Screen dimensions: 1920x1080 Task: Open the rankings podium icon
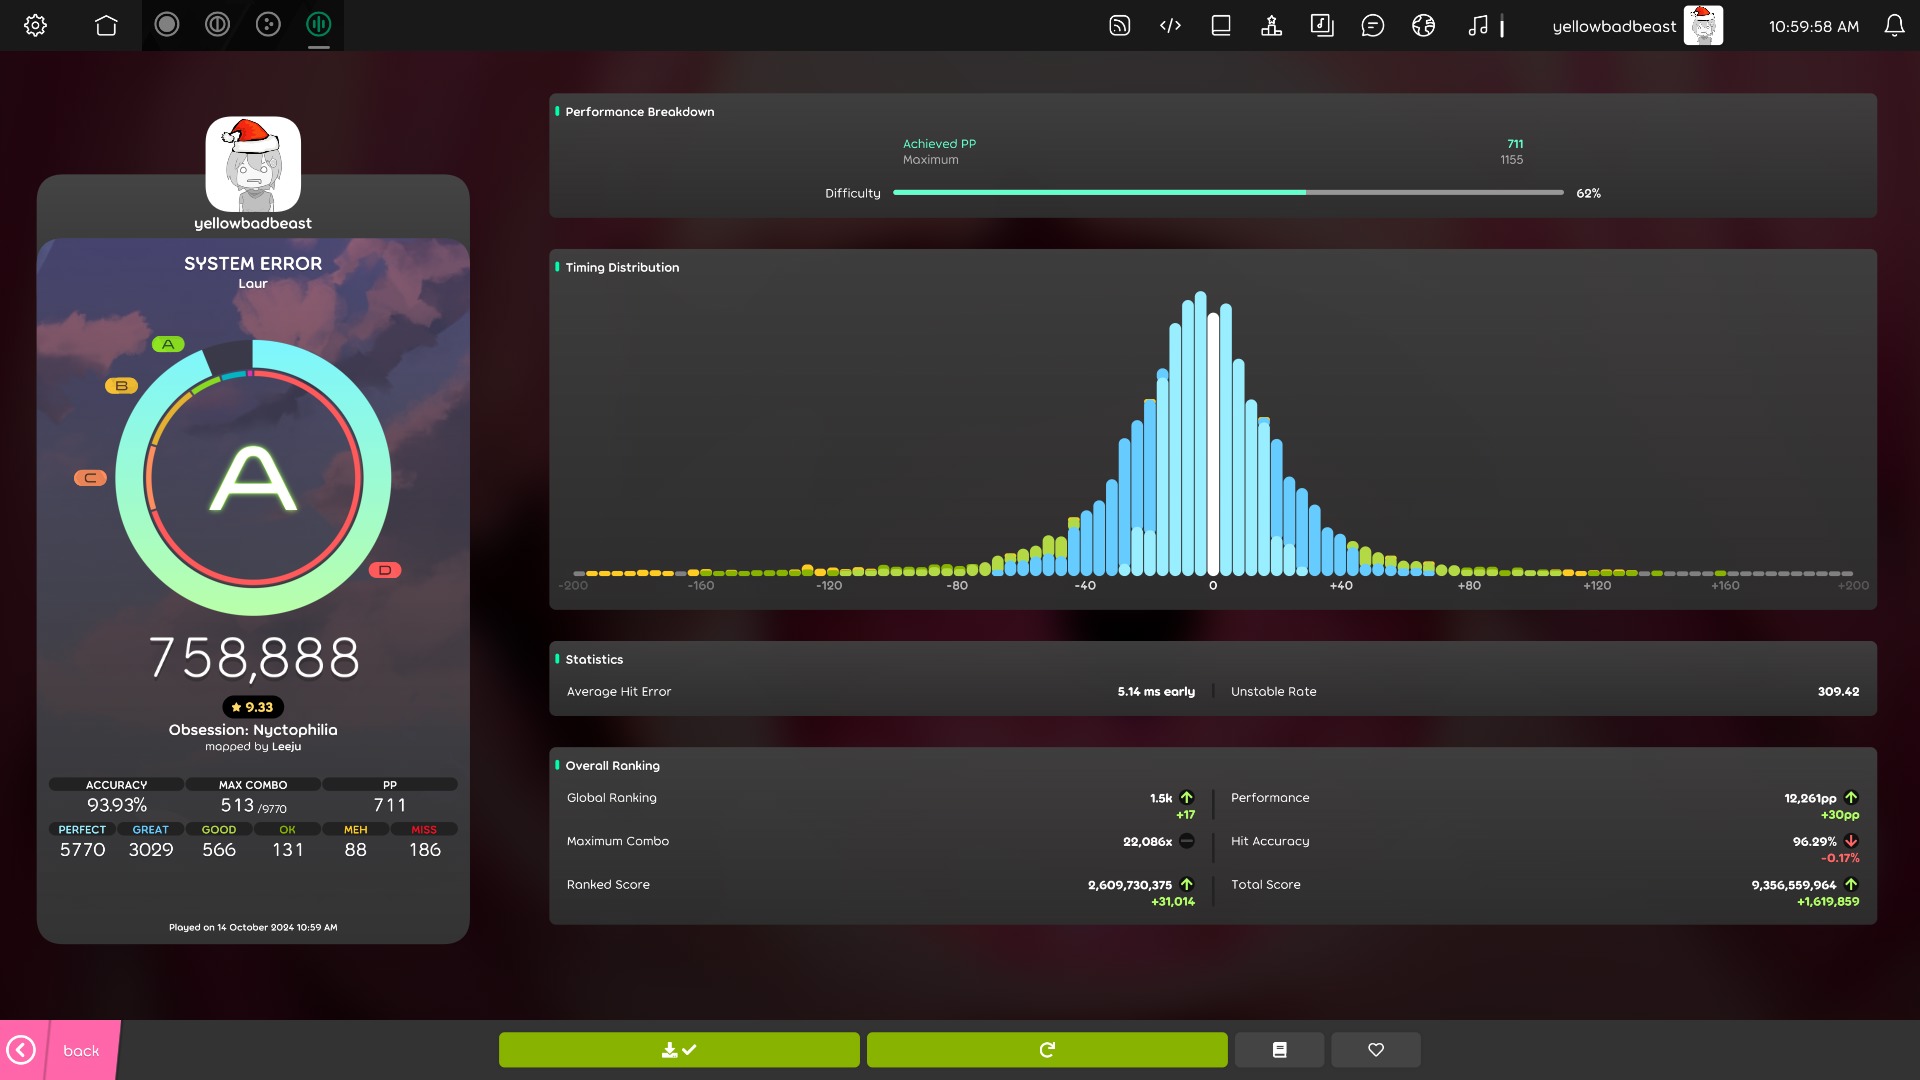coord(1271,26)
